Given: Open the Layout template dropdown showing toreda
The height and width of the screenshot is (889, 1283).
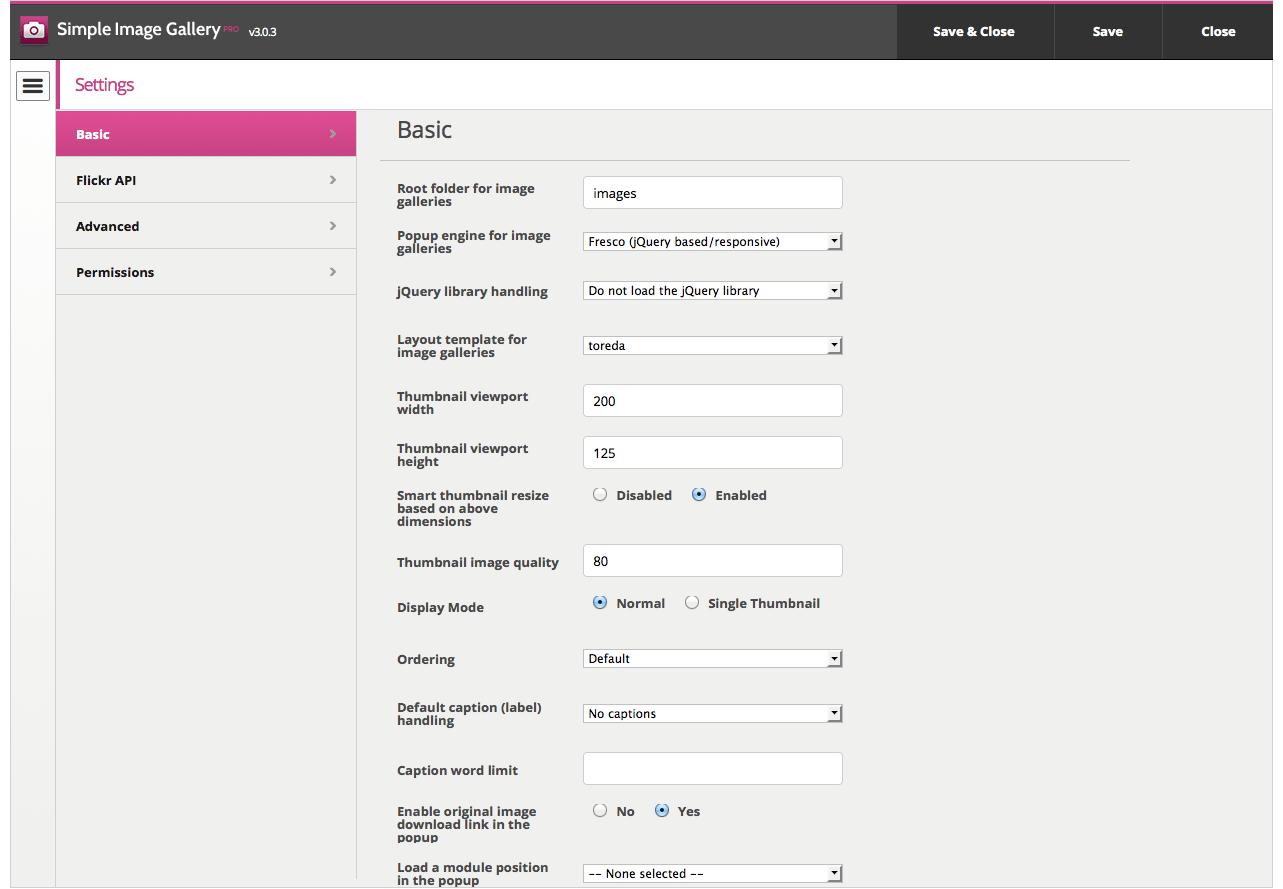Looking at the screenshot, I should pyautogui.click(x=713, y=346).
